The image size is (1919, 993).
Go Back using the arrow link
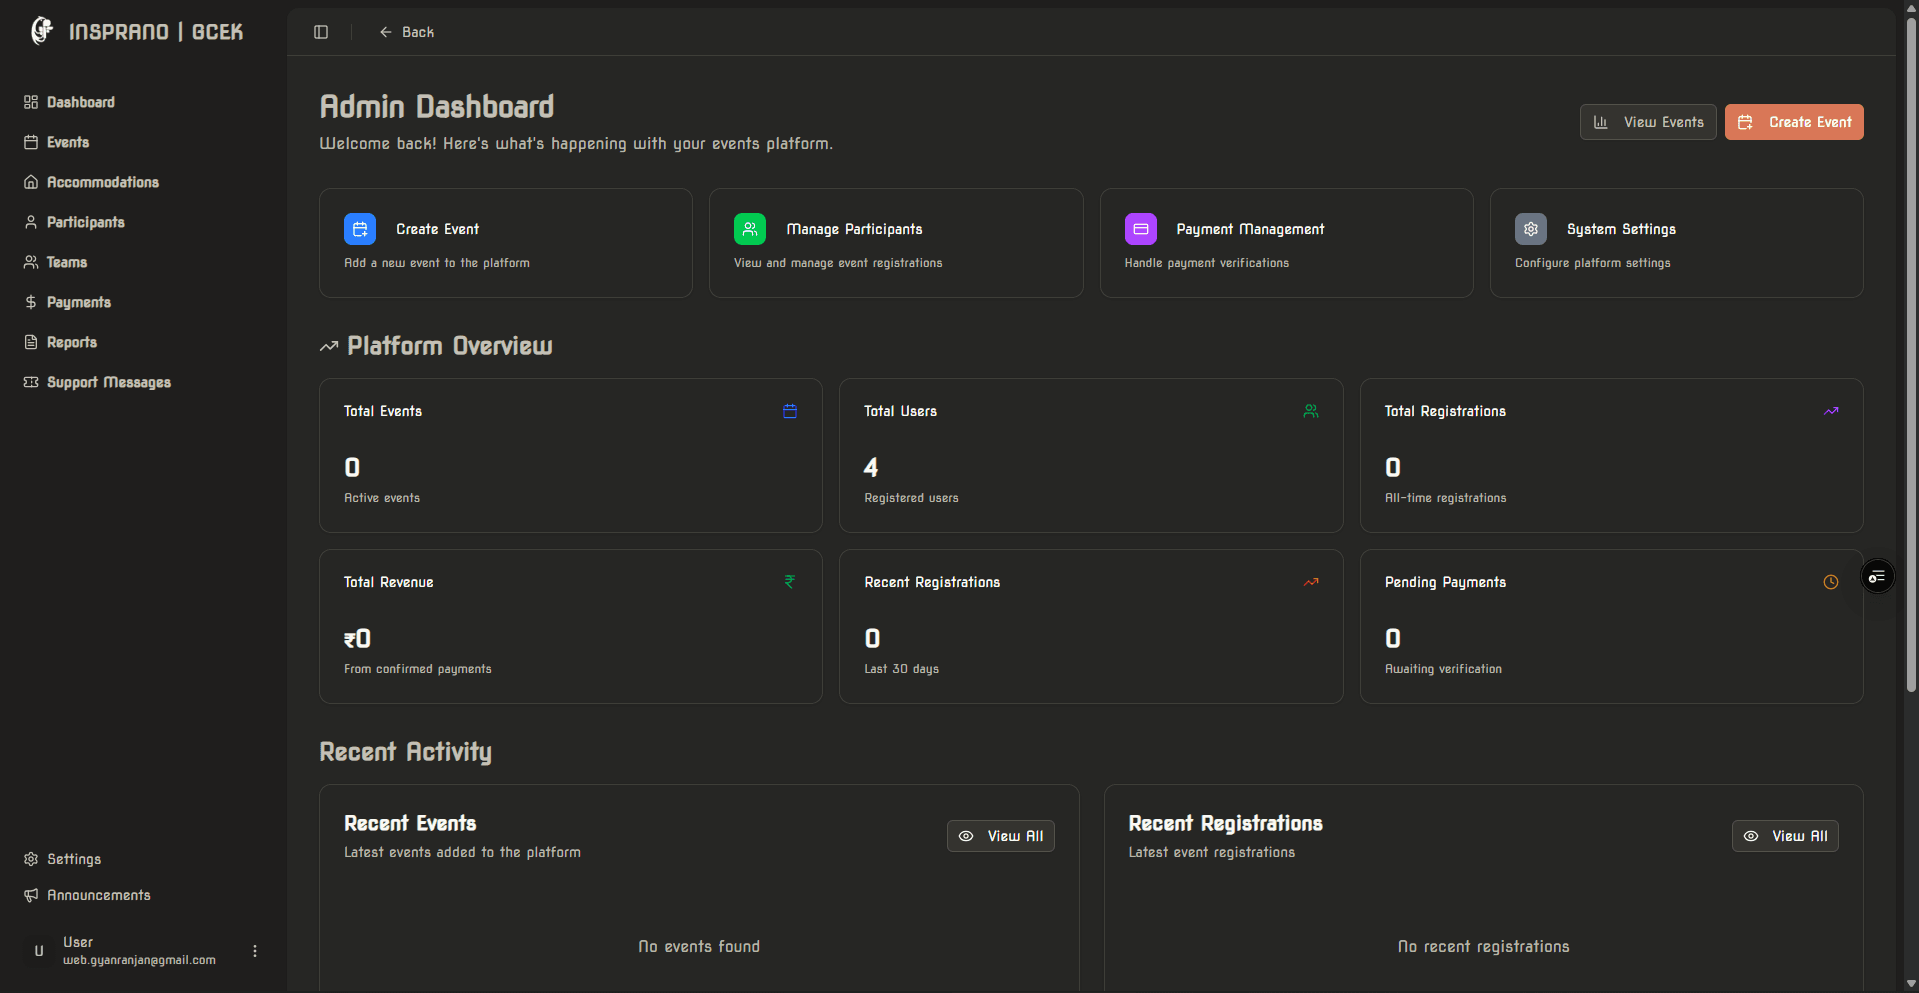coord(407,32)
